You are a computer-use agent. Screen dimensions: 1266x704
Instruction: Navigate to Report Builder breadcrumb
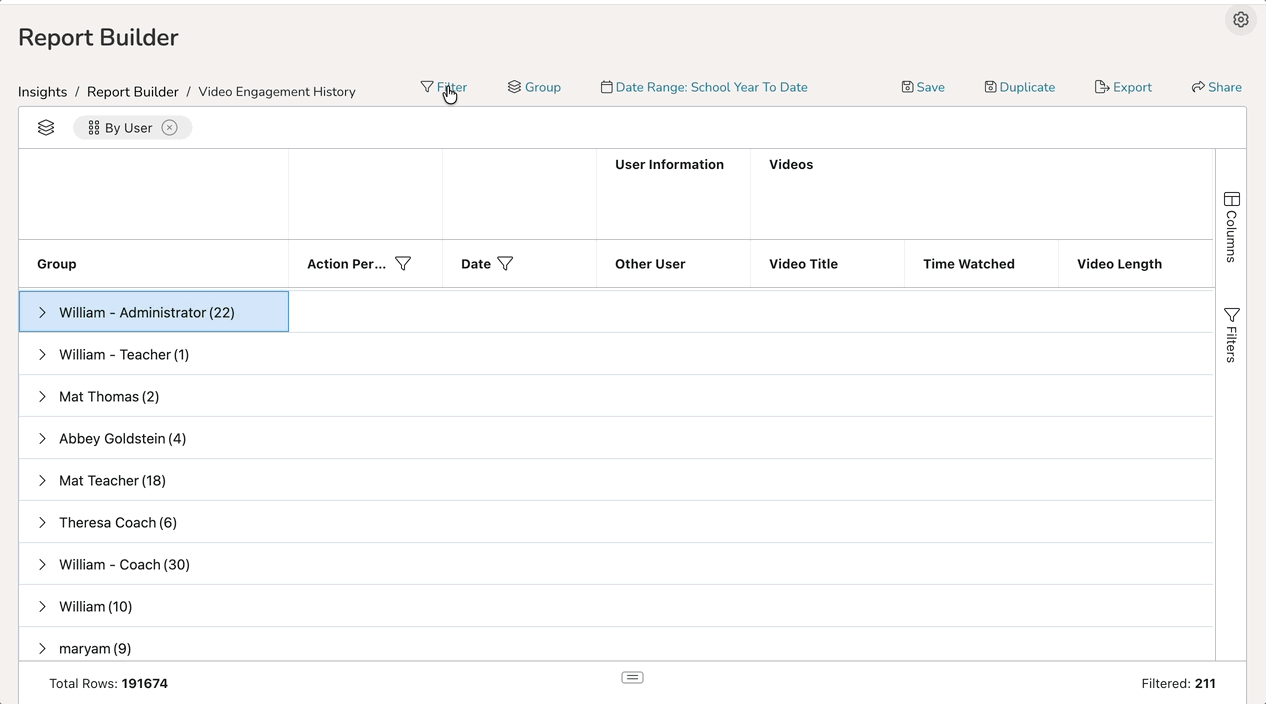tap(132, 92)
